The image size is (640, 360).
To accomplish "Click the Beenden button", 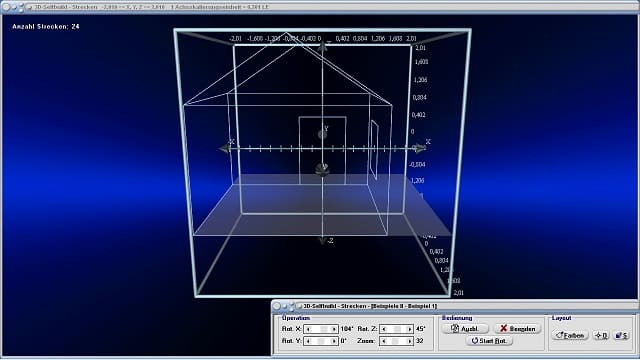I will click(x=517, y=329).
